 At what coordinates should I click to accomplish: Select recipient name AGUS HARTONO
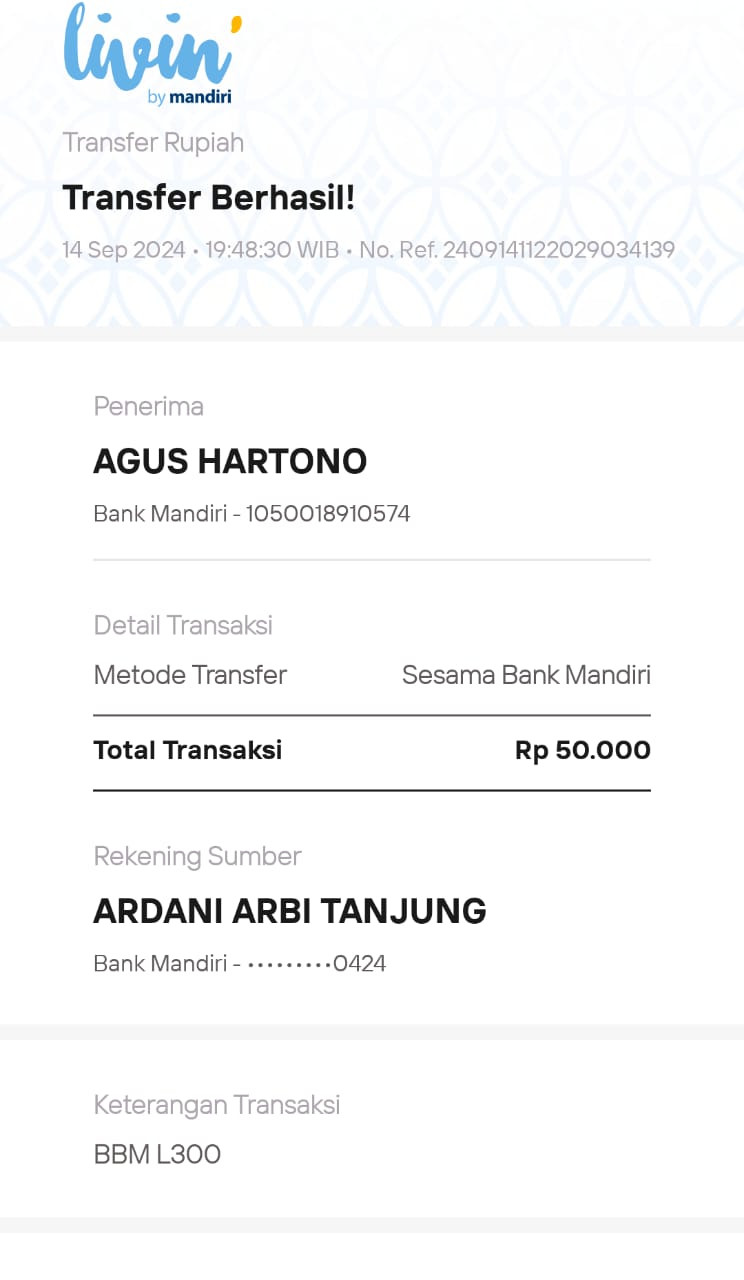230,461
